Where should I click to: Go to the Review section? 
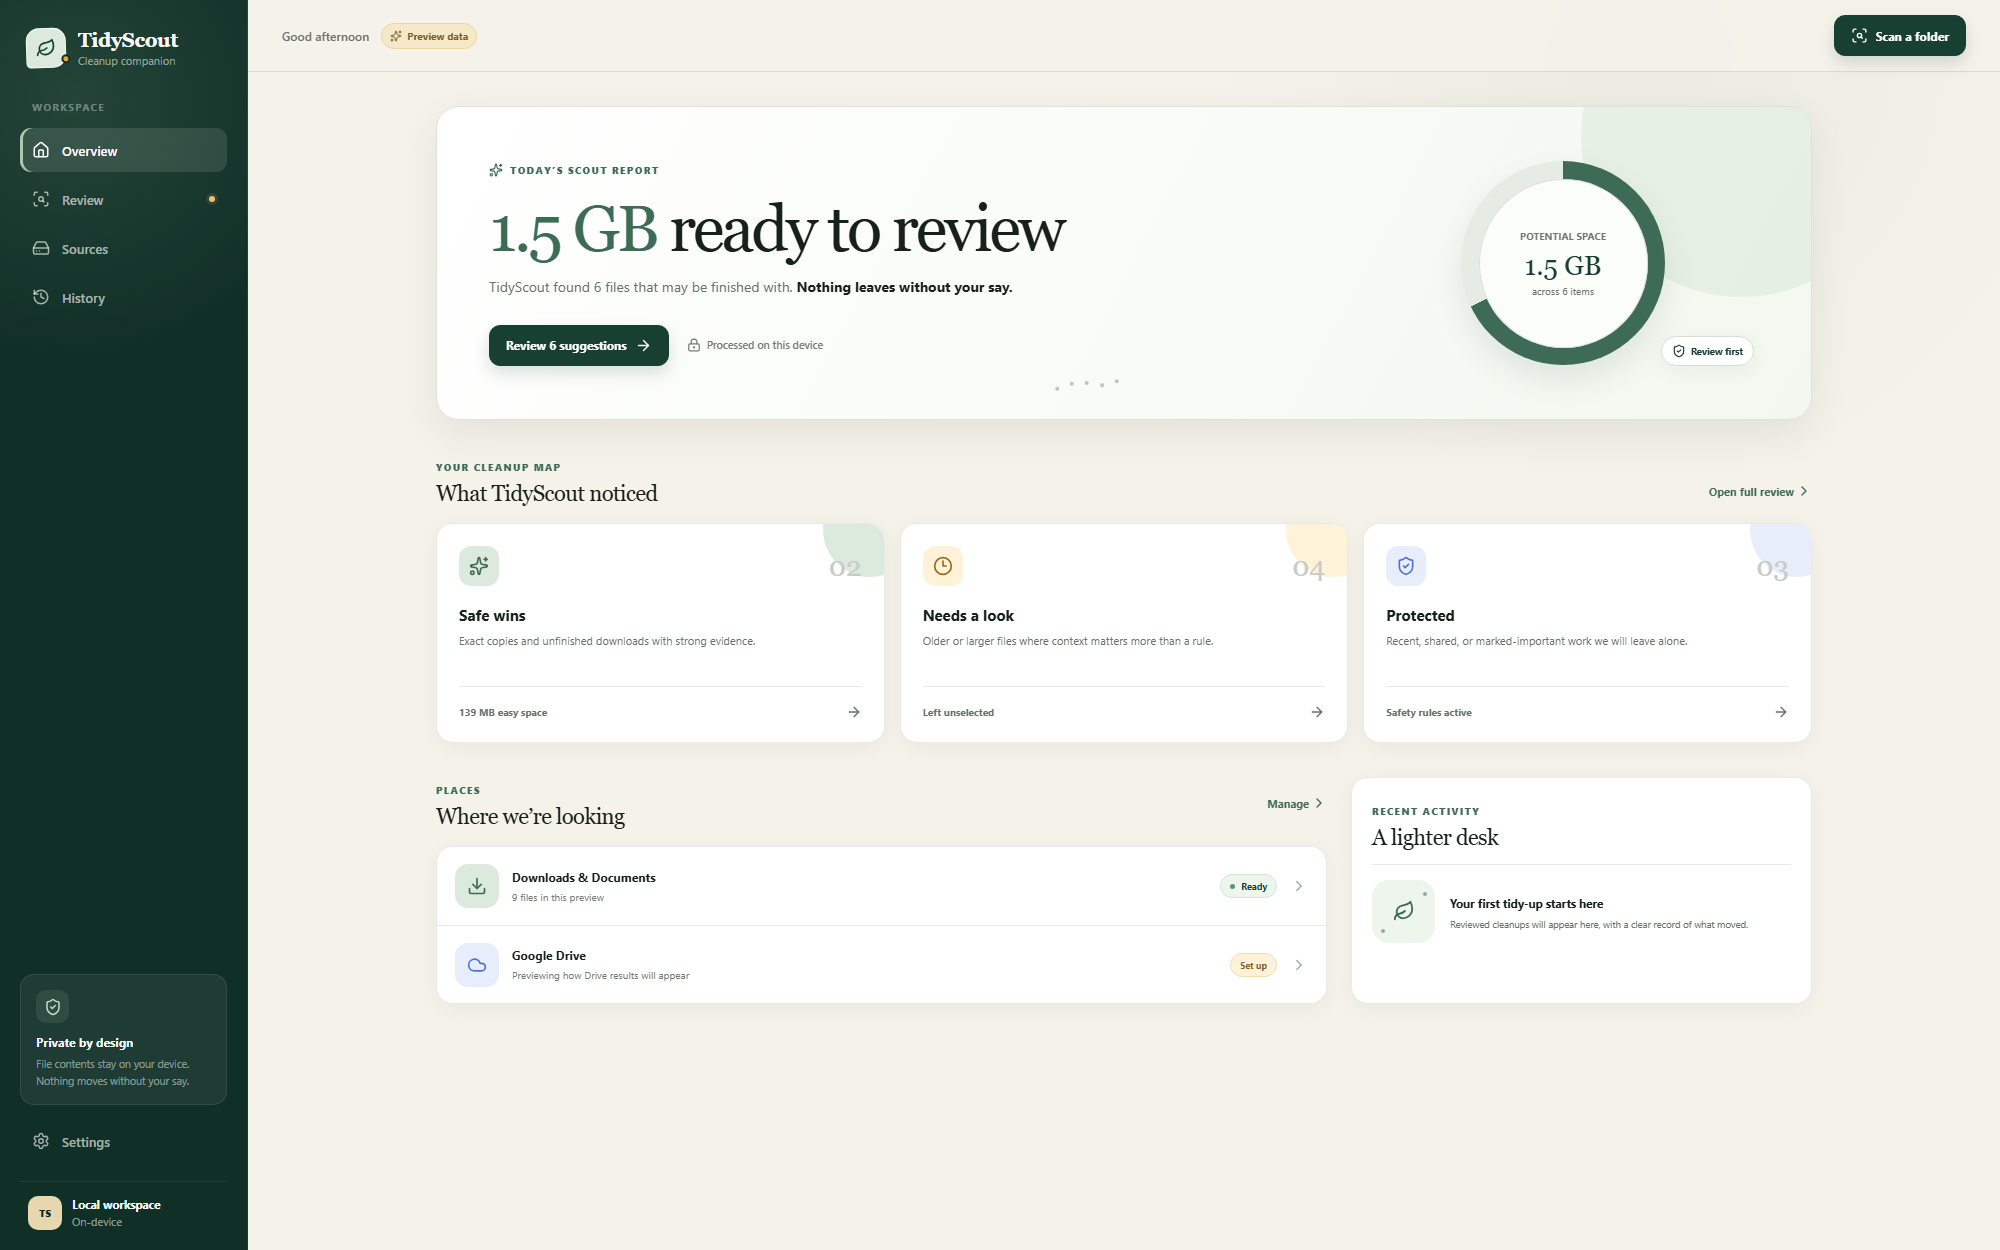[124, 199]
